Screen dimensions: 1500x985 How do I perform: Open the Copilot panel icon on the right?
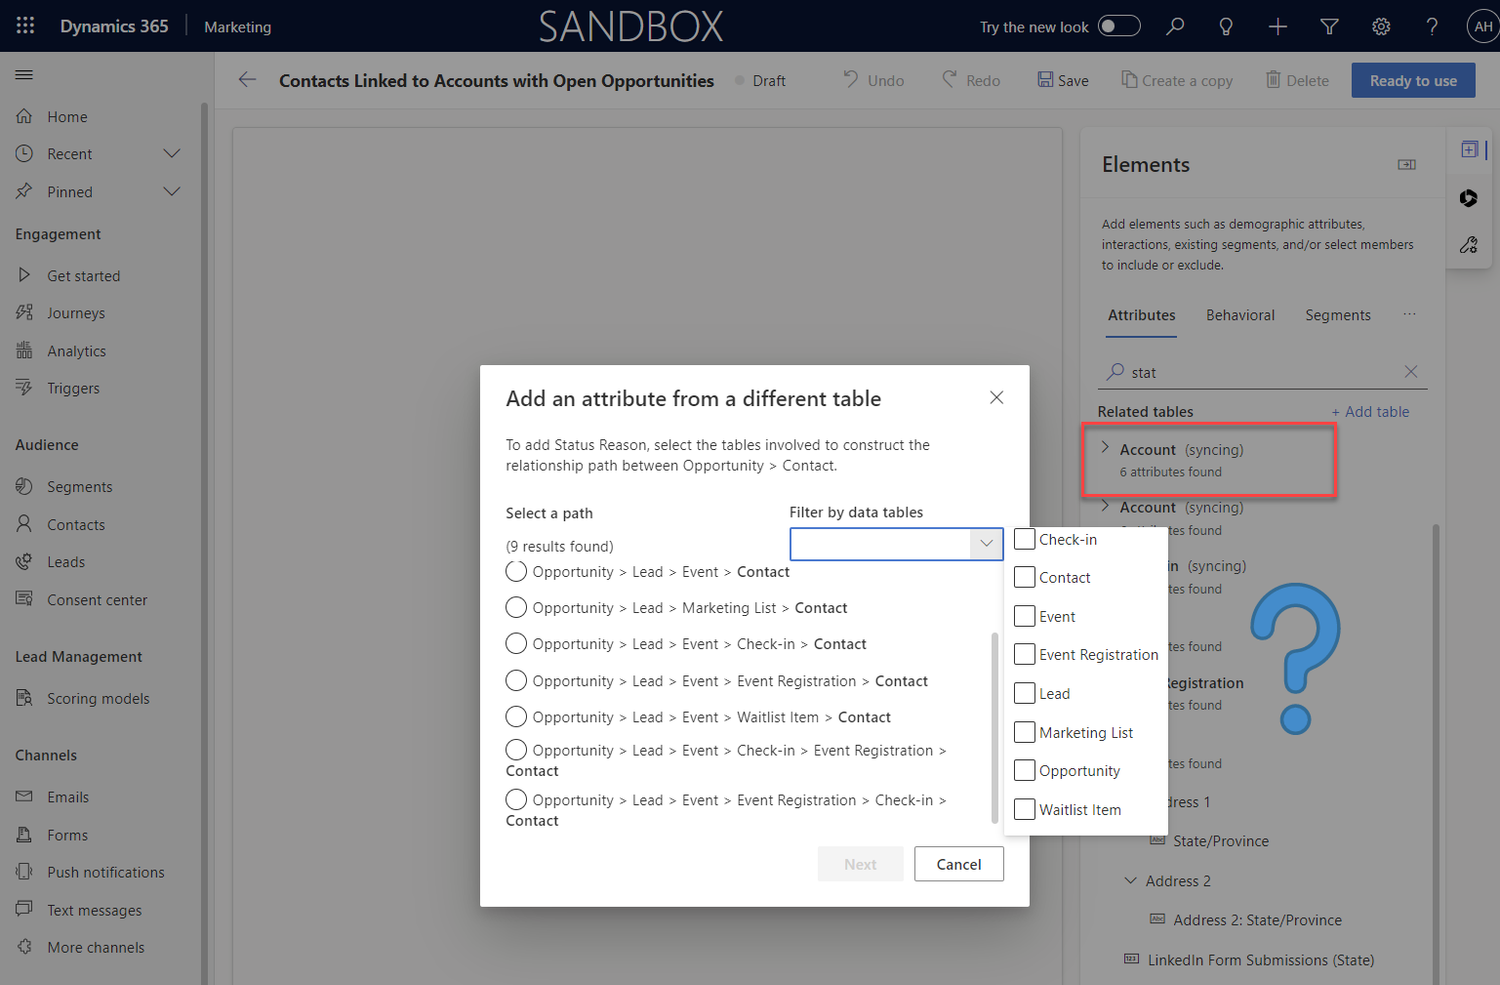tap(1468, 198)
